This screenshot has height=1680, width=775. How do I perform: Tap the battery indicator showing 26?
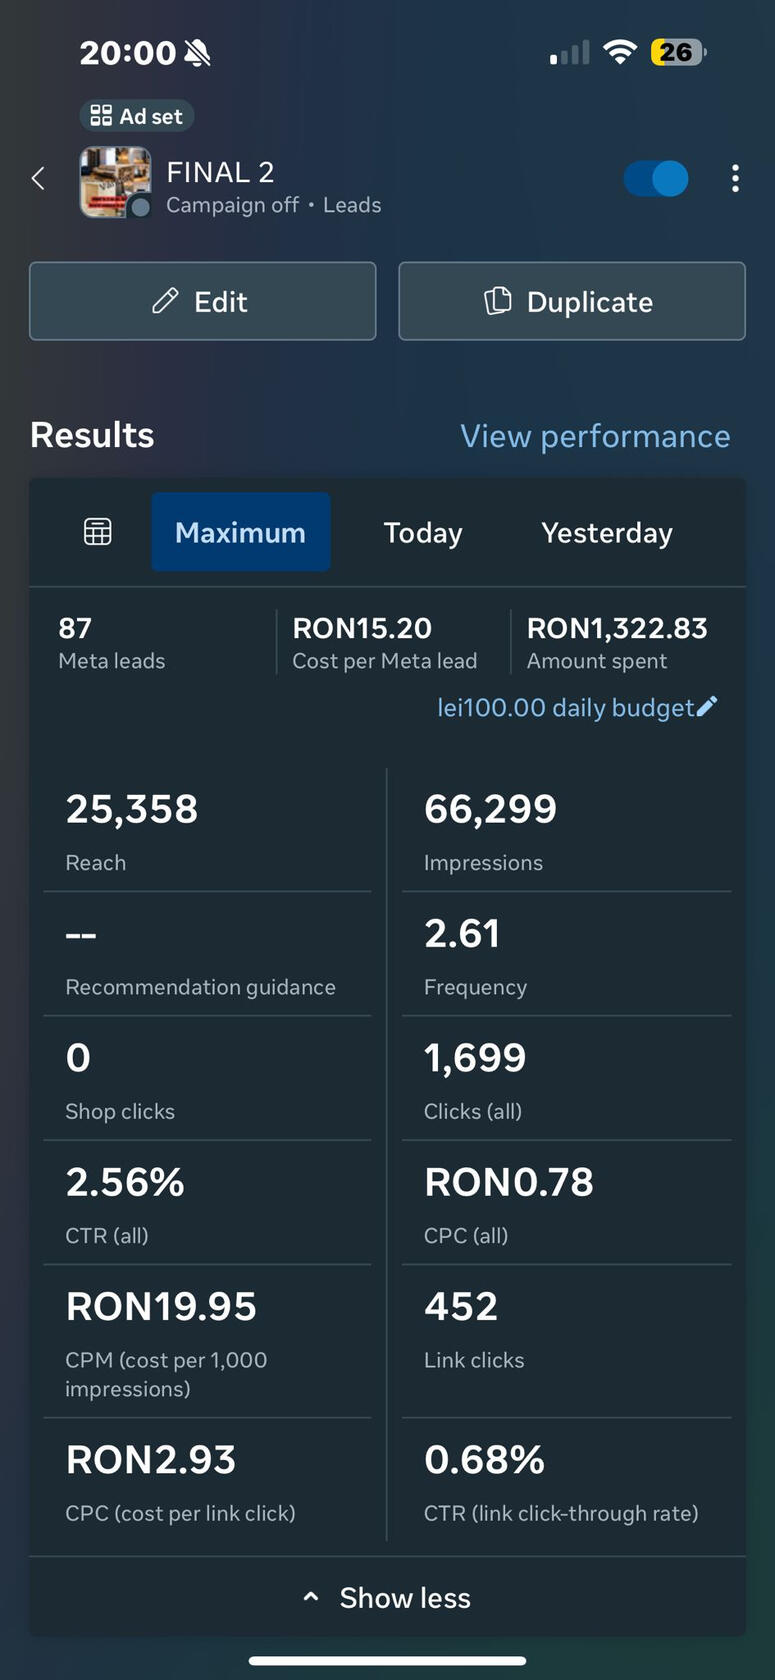(x=677, y=52)
